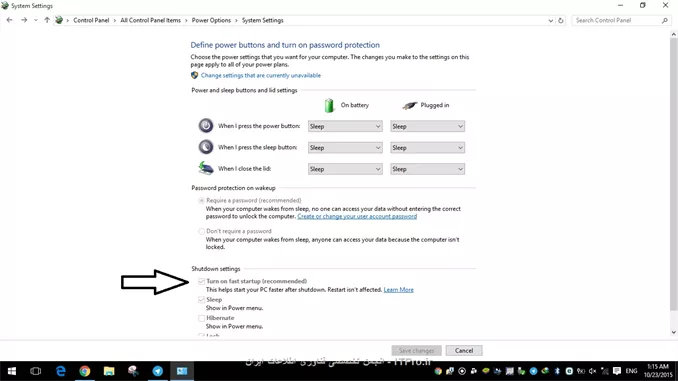Click the search magnifier icon
Viewport: 678px width, 381px height.
coord(665,20)
